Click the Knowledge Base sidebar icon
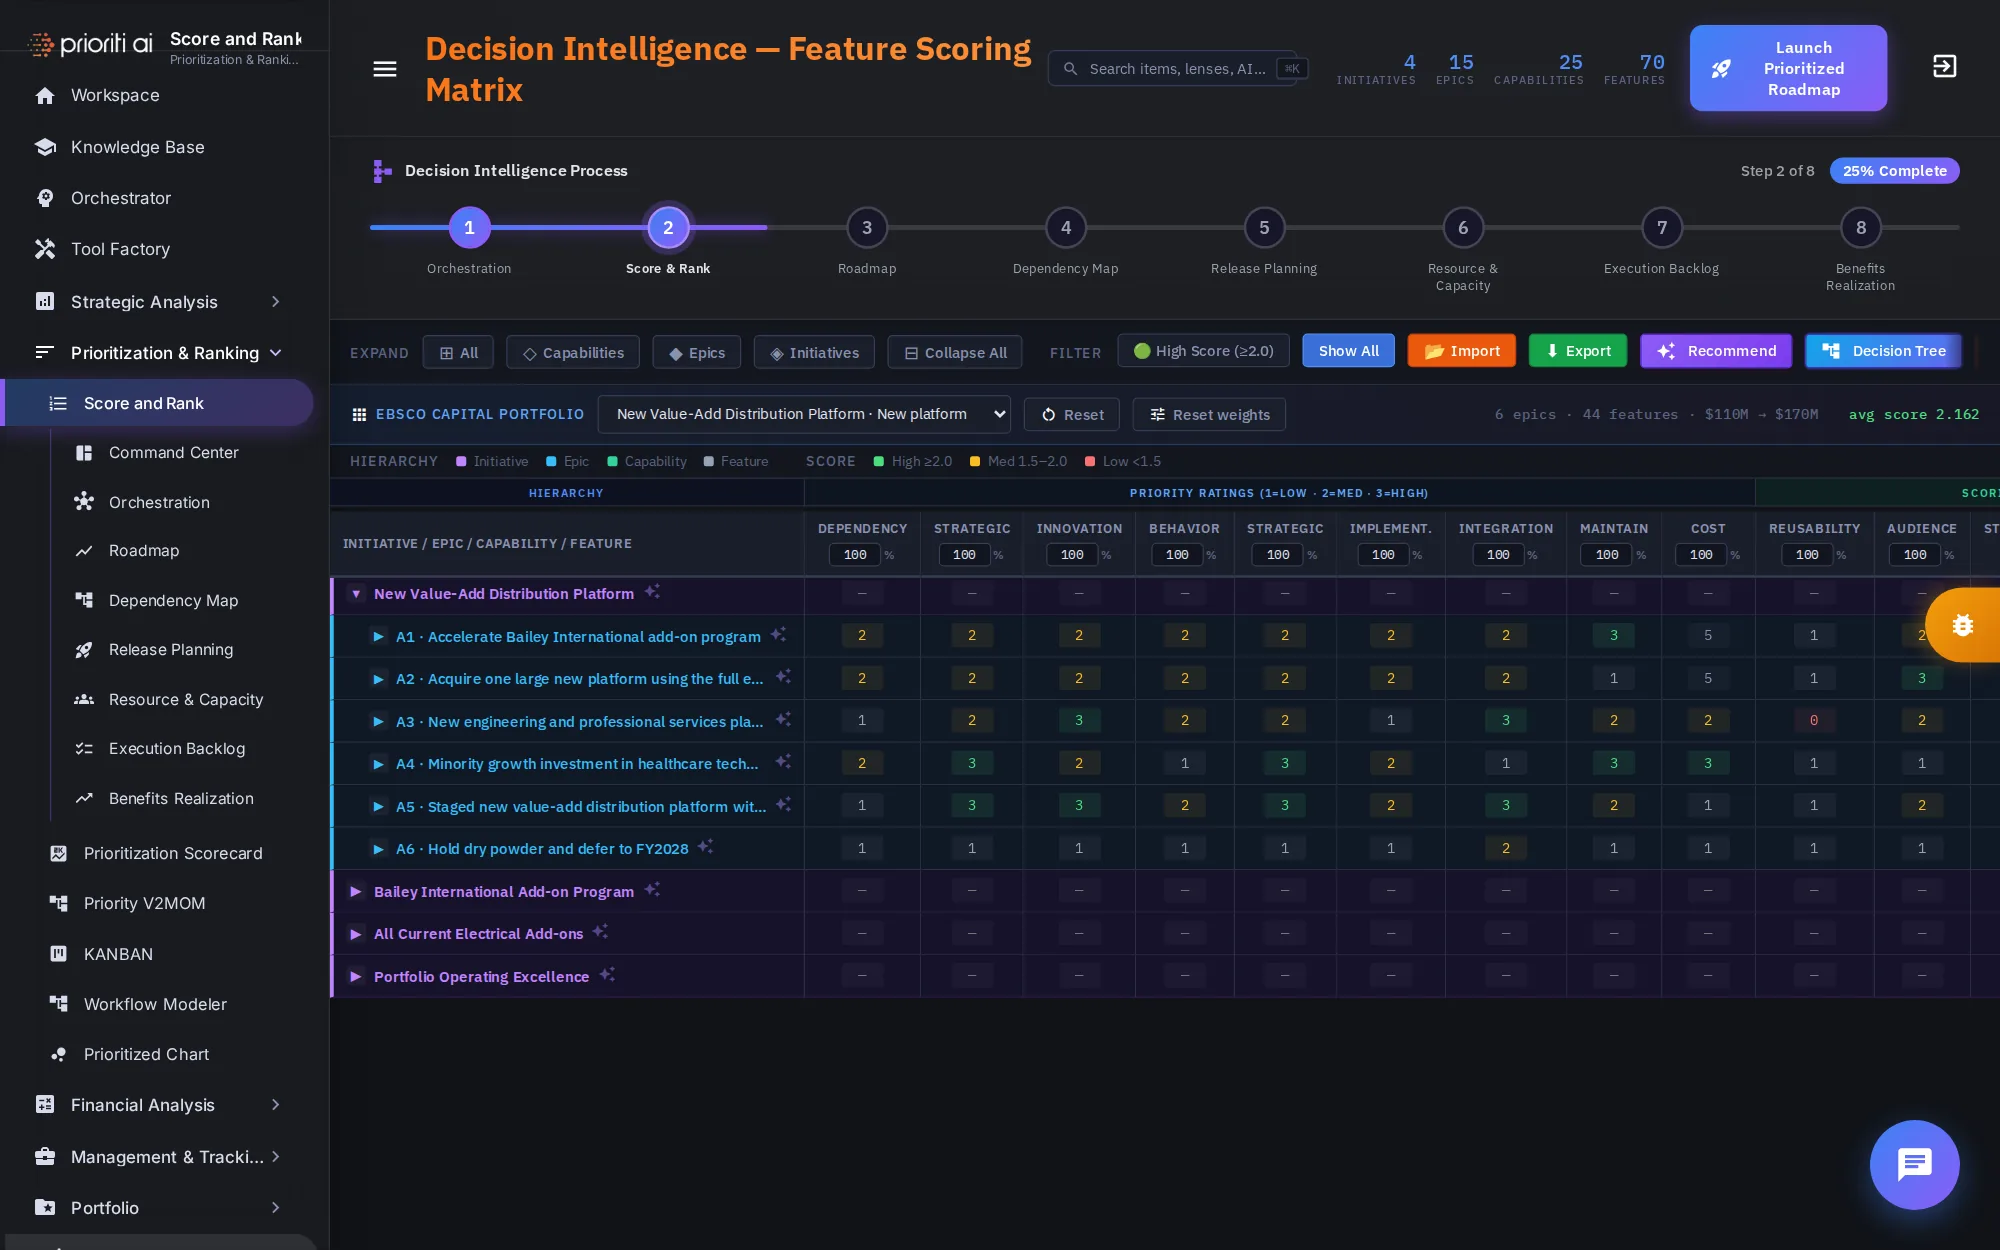This screenshot has height=1250, width=2000. coord(45,147)
